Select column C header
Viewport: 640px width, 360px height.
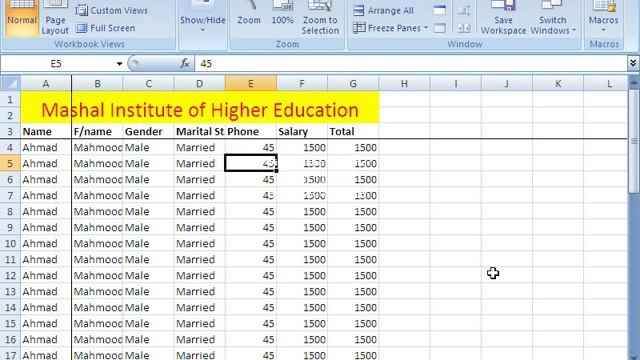pos(148,84)
